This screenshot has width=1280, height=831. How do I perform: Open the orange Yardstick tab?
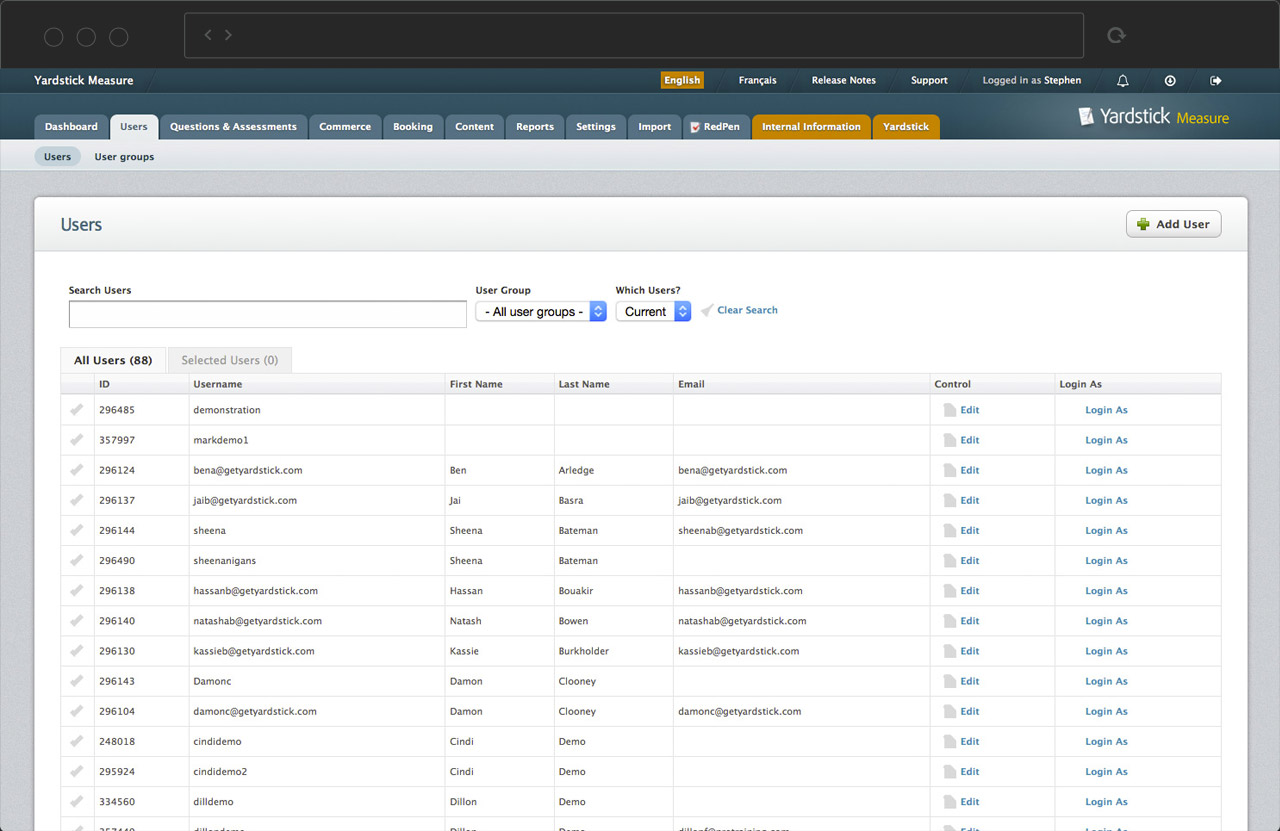point(906,127)
